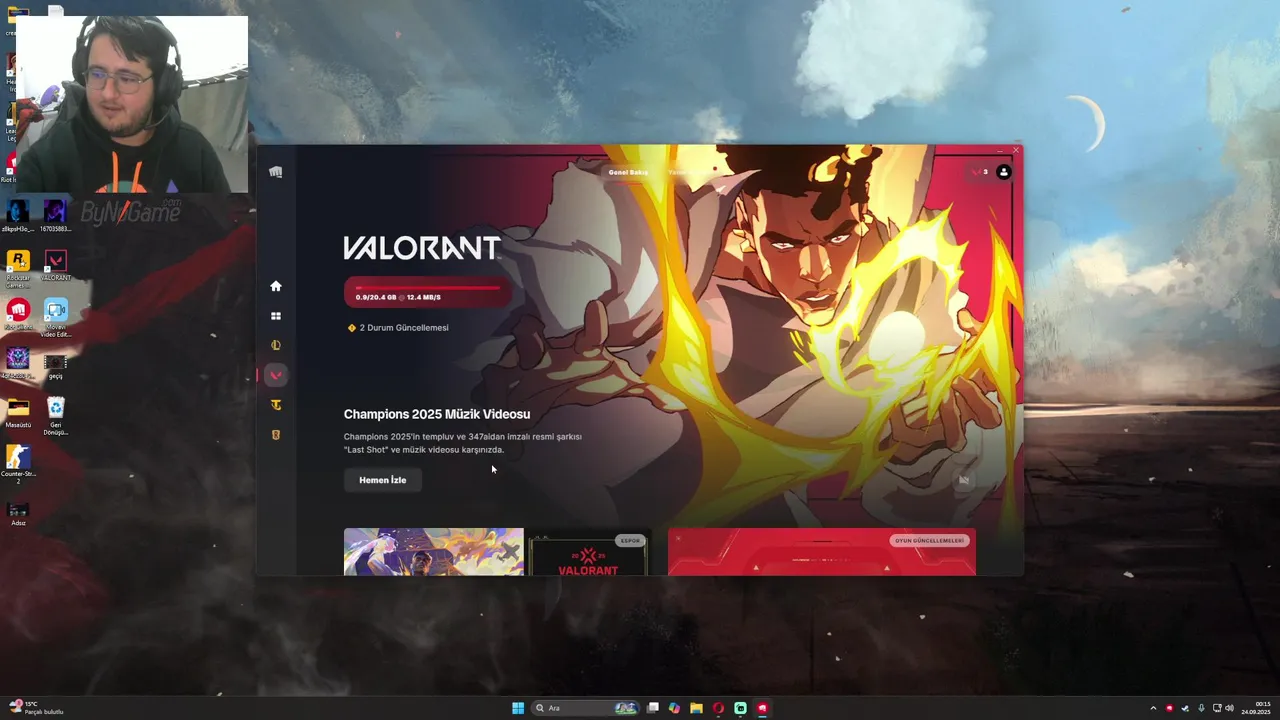Image resolution: width=1280 pixels, height=720 pixels.
Task: Click the Hemen İzle button
Action: click(x=383, y=480)
